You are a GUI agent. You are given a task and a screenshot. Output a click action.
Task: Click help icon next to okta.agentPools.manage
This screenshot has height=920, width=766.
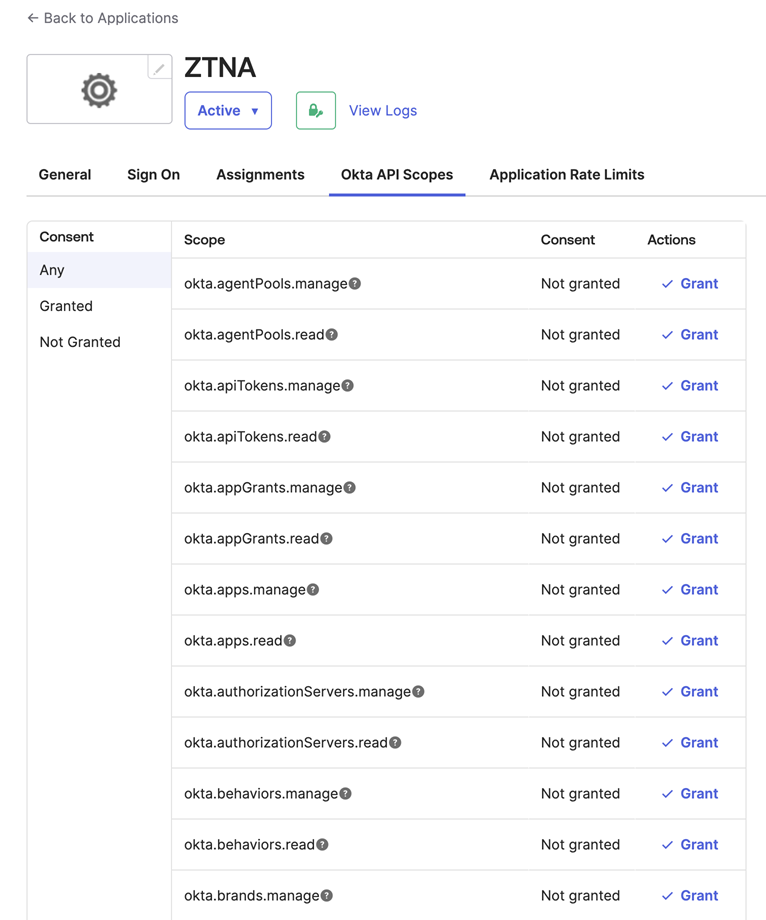tap(355, 284)
